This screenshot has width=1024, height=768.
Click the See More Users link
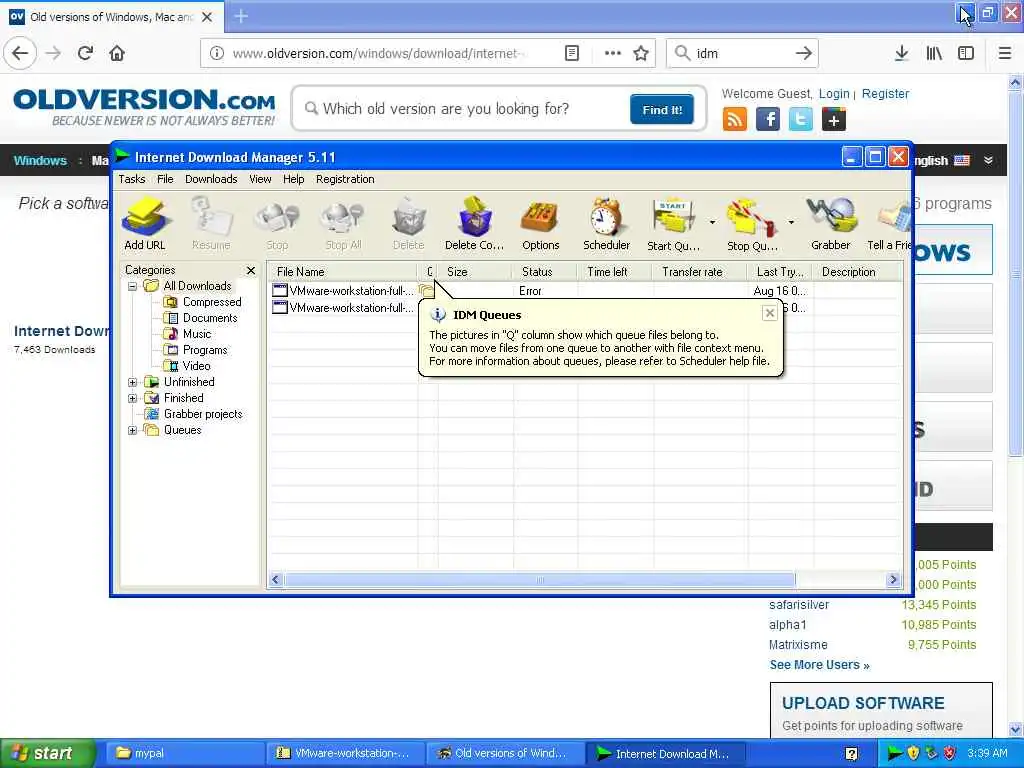point(819,665)
